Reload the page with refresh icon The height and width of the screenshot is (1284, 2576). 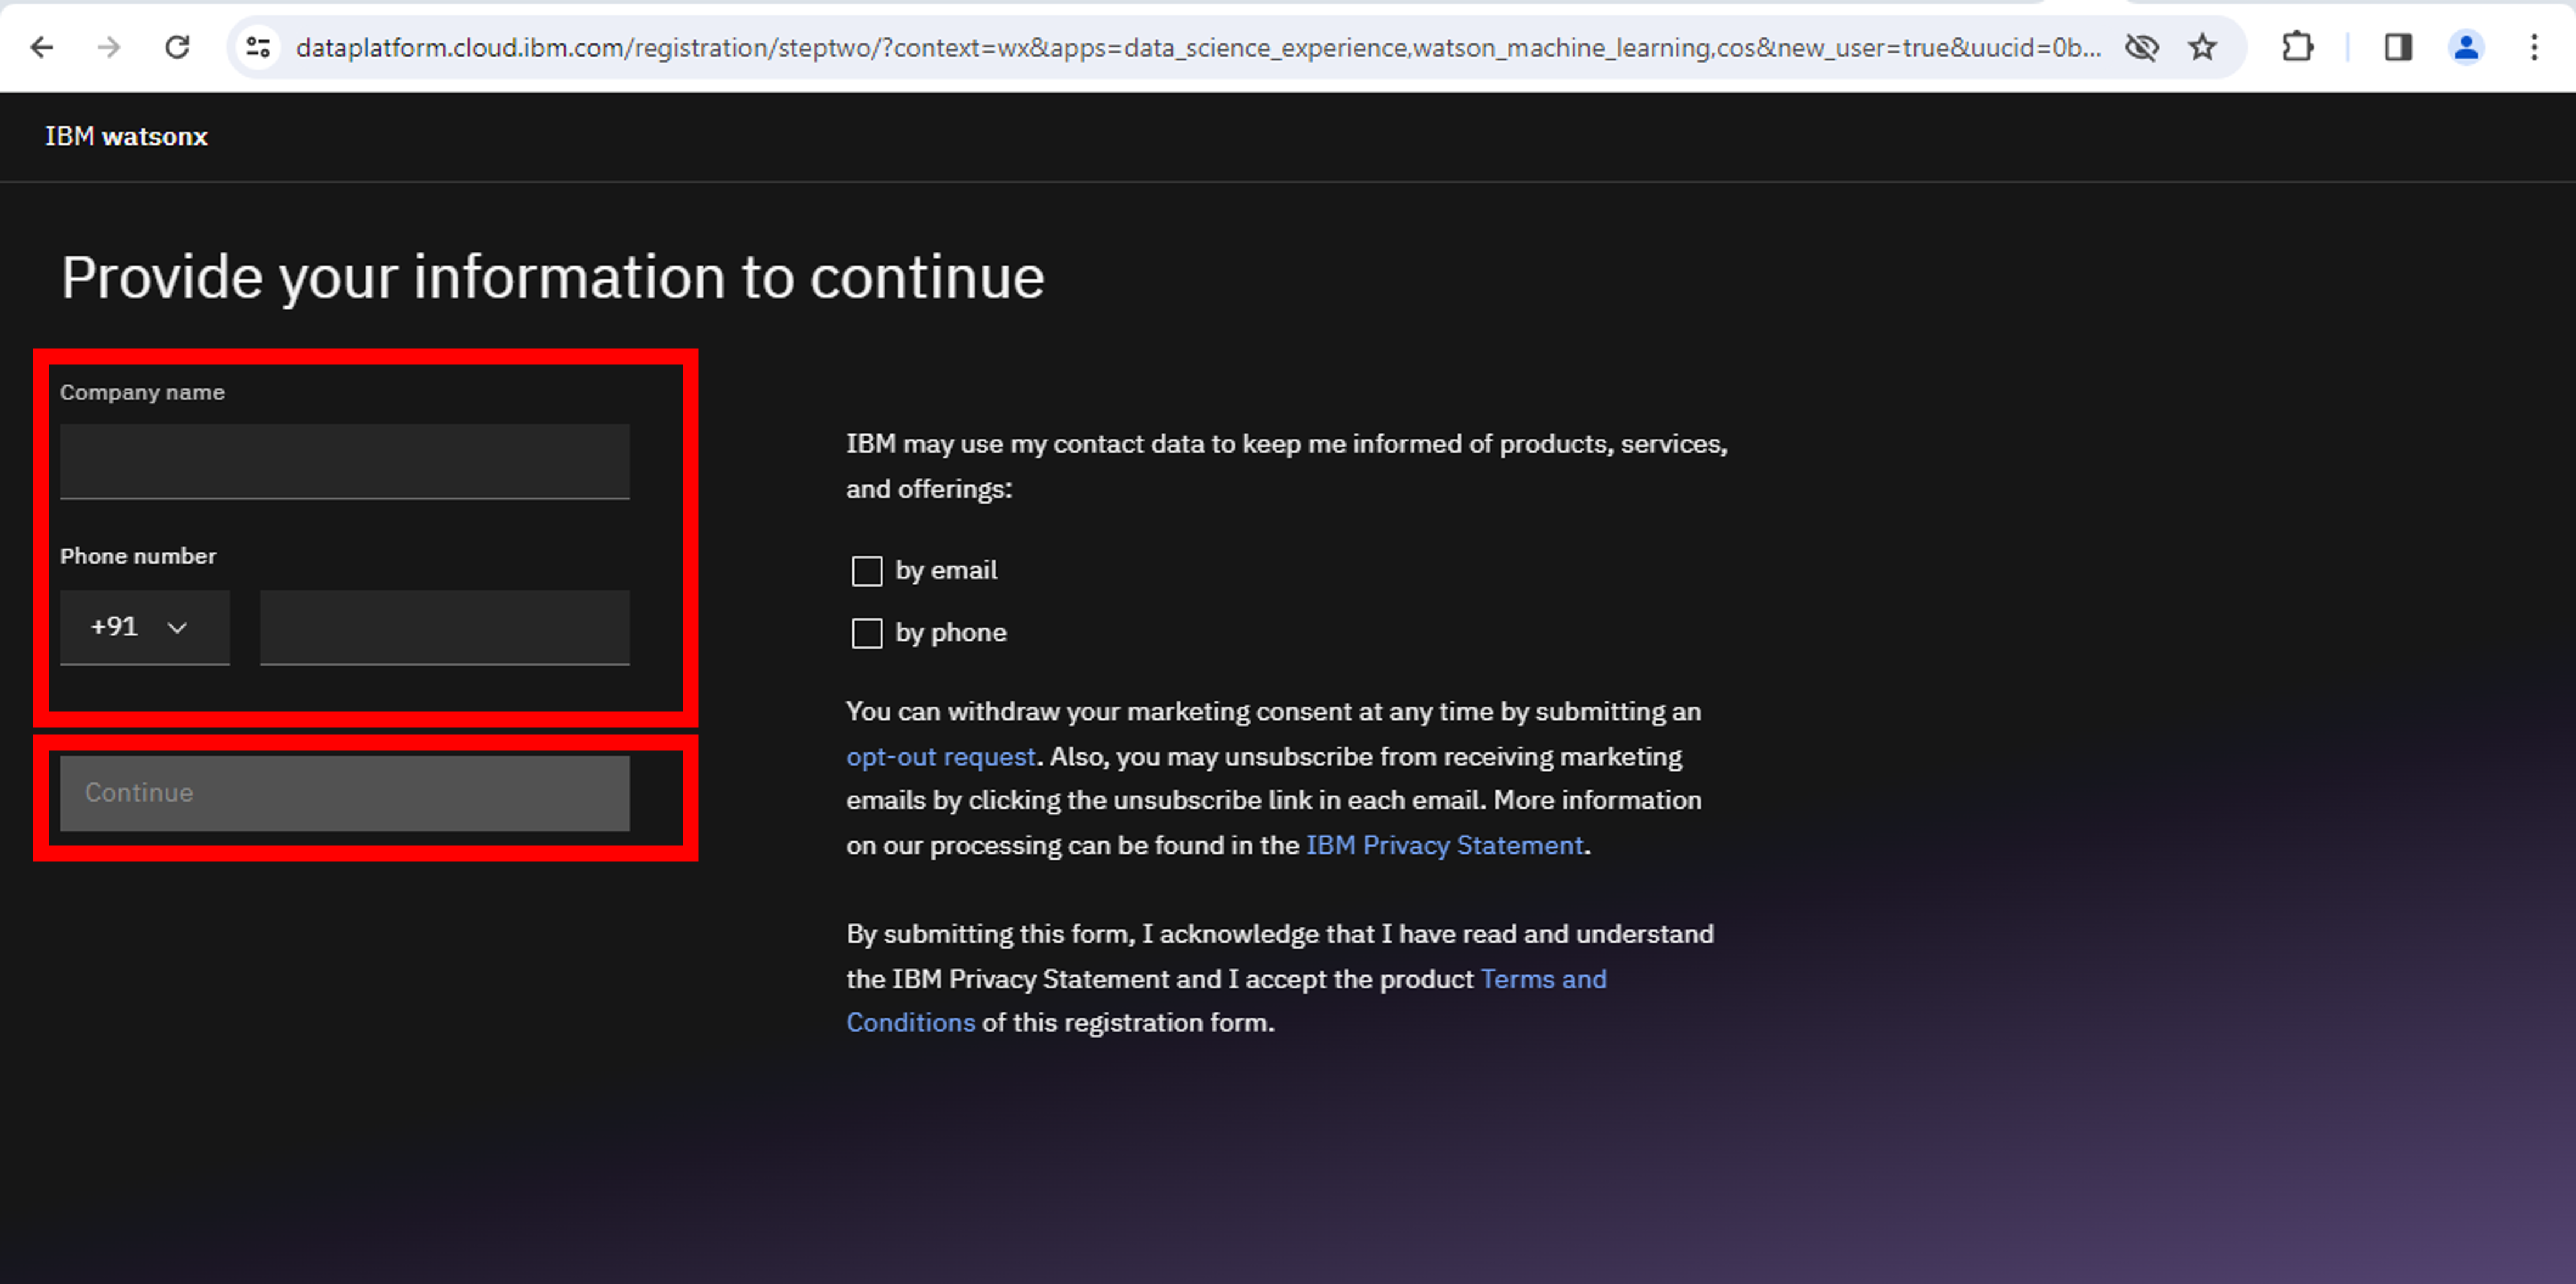point(177,47)
